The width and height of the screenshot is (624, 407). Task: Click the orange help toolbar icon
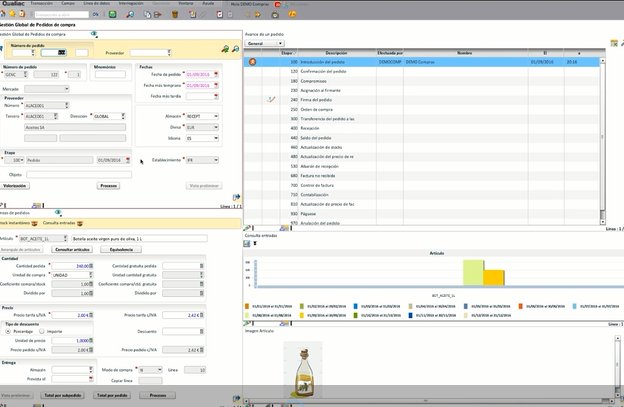click(292, 14)
